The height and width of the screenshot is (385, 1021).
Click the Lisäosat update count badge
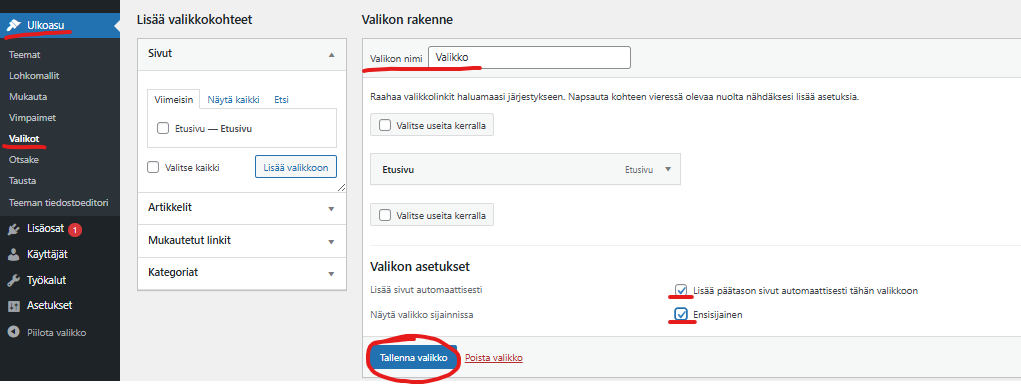click(75, 229)
